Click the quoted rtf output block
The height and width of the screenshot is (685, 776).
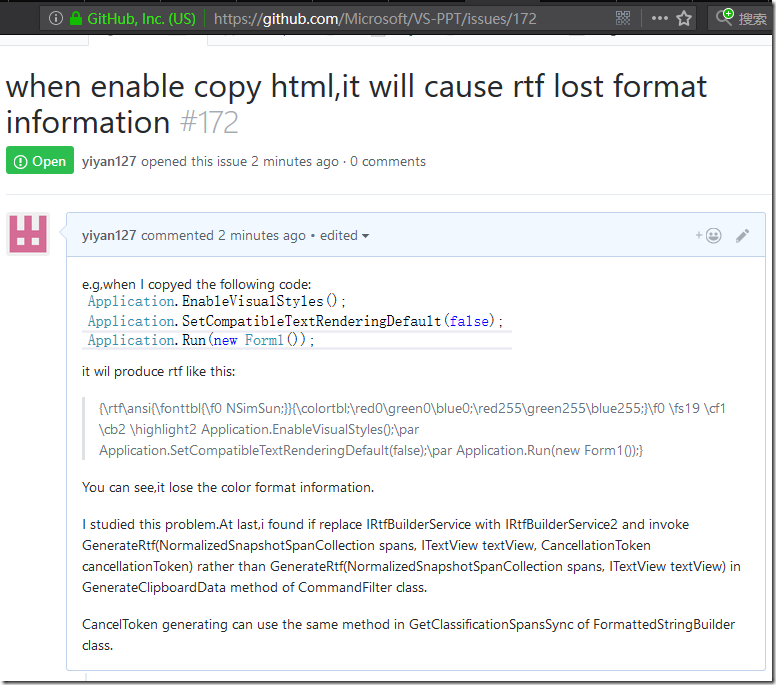click(412, 429)
